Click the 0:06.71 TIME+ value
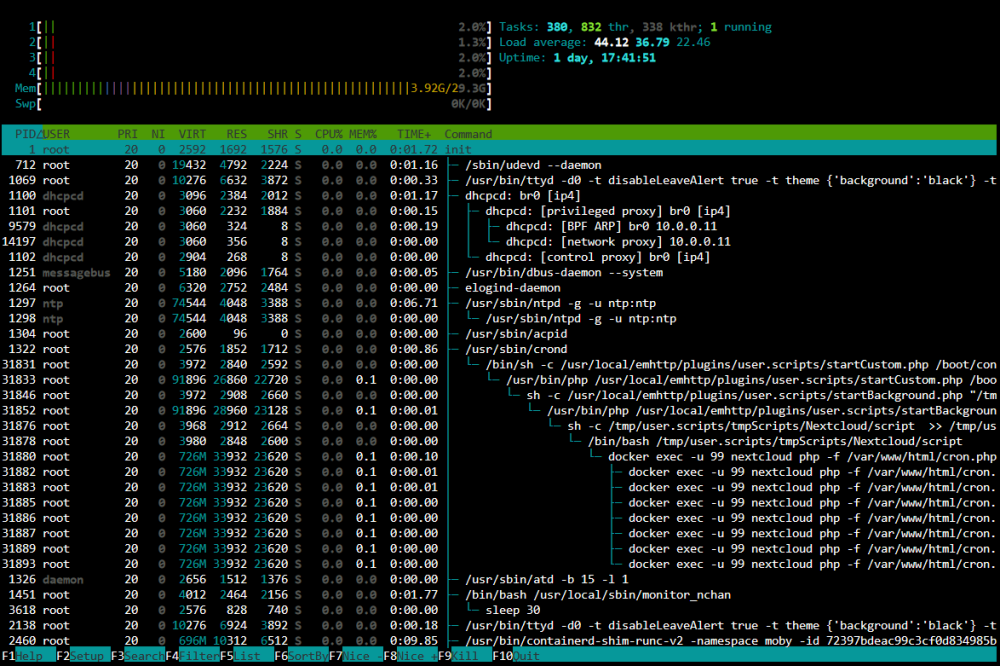 [x=414, y=303]
